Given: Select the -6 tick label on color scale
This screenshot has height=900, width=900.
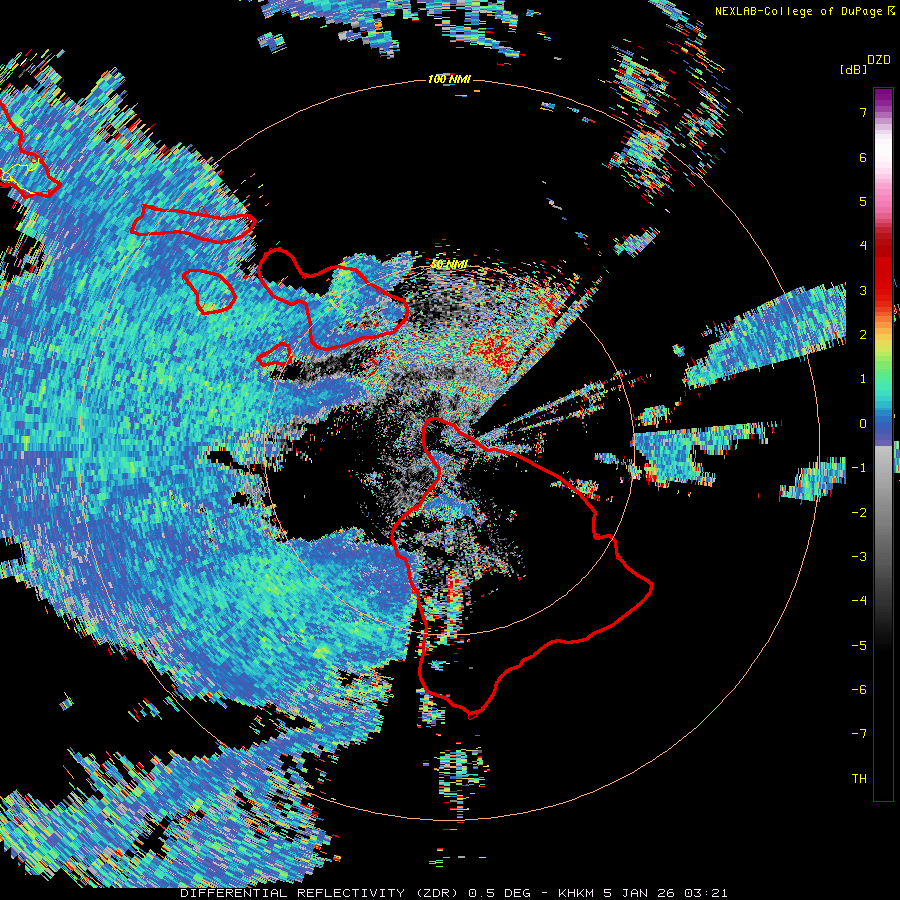Looking at the screenshot, I should click(859, 690).
